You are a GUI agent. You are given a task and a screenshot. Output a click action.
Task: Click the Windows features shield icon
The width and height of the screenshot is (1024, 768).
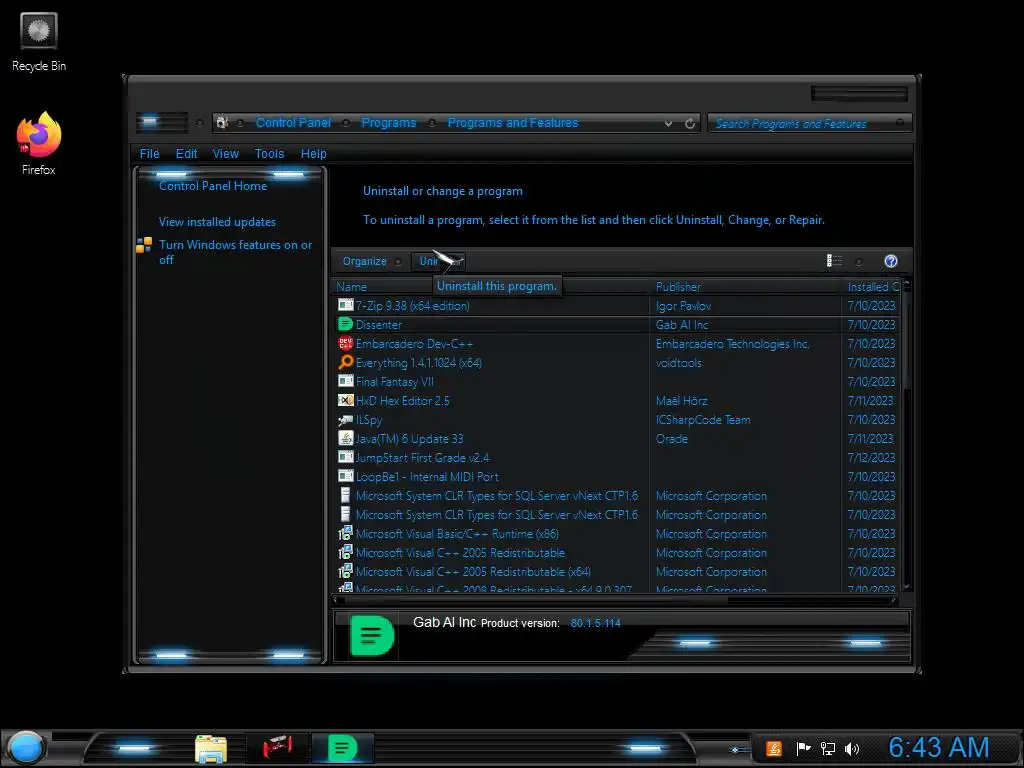[144, 245]
